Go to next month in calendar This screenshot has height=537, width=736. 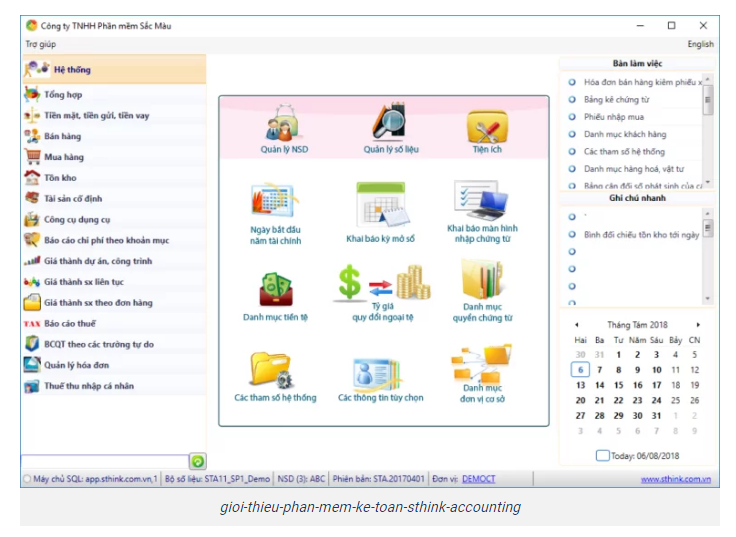[x=698, y=325]
